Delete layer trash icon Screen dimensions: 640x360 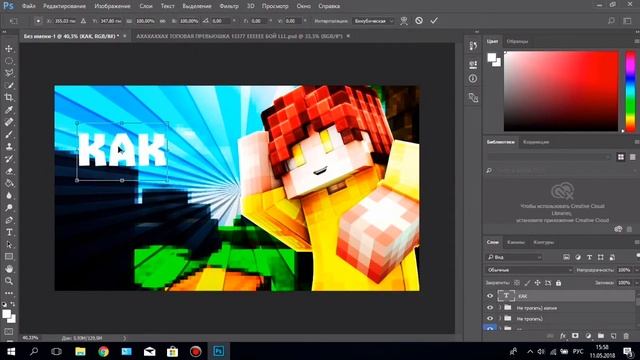point(626,336)
